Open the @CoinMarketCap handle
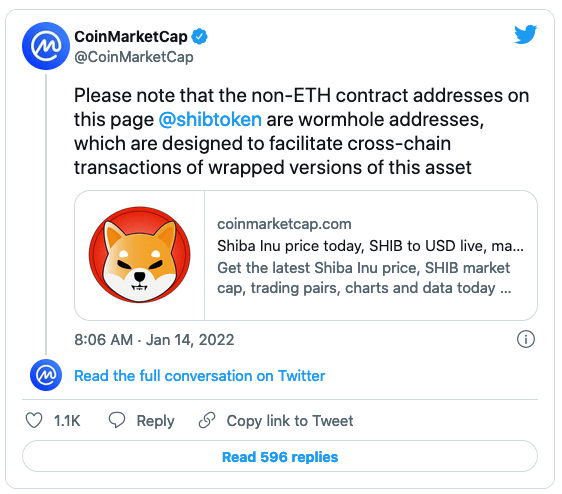This screenshot has width=562, height=494. [x=134, y=57]
